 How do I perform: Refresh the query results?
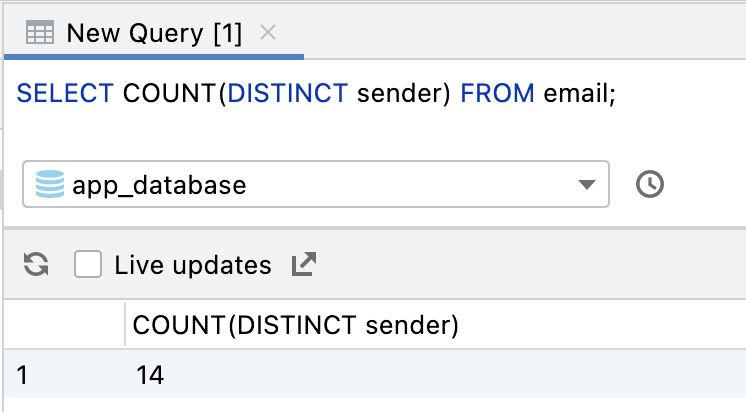click(36, 265)
